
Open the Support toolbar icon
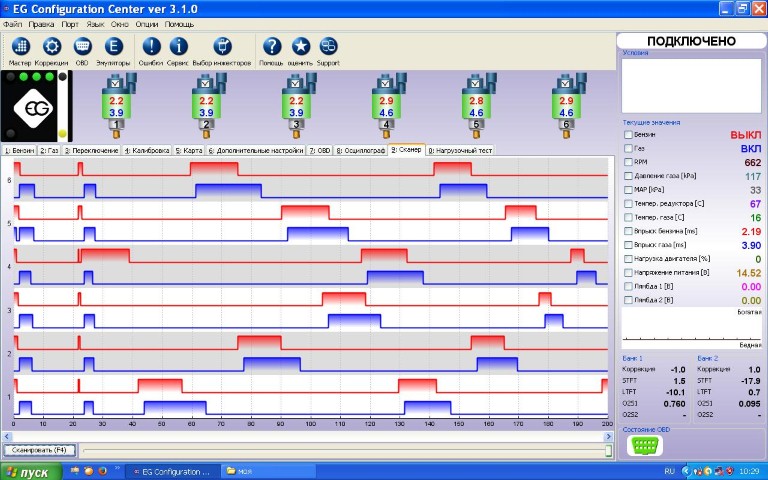[328, 46]
